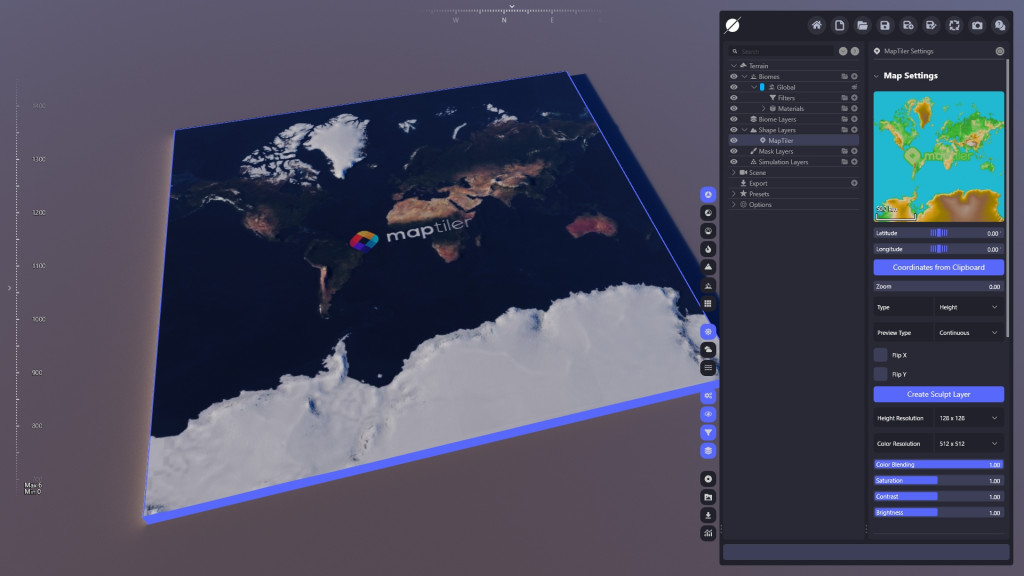This screenshot has width=1024, height=576.
Task: Click the tree Search input field
Action: pyautogui.click(x=782, y=51)
